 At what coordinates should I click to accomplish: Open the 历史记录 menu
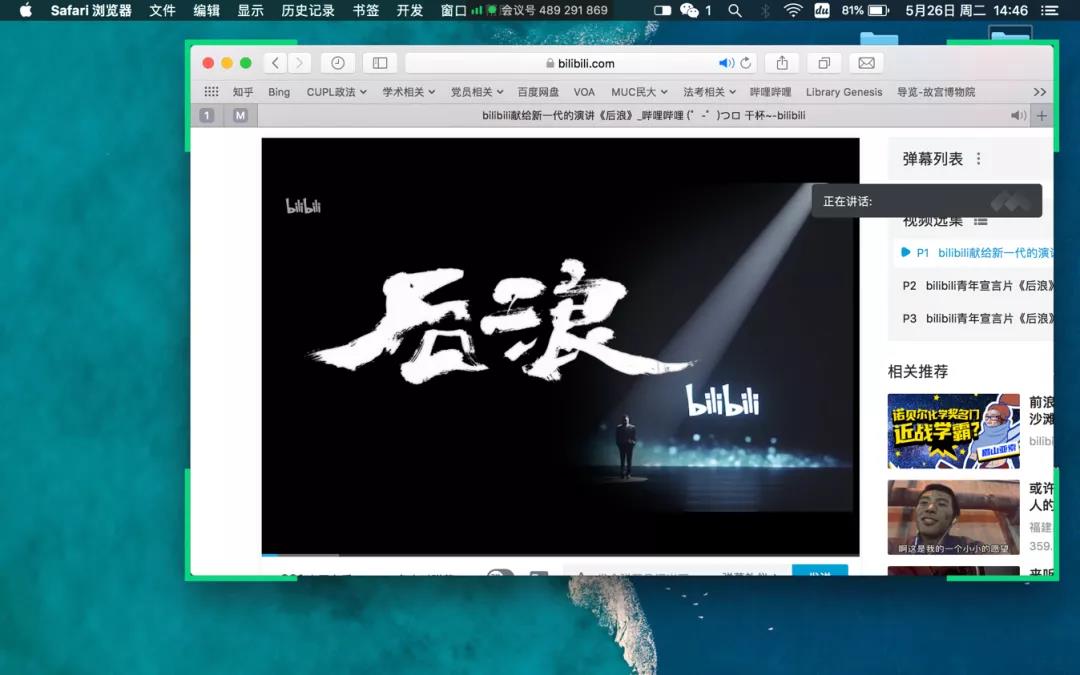tap(308, 10)
